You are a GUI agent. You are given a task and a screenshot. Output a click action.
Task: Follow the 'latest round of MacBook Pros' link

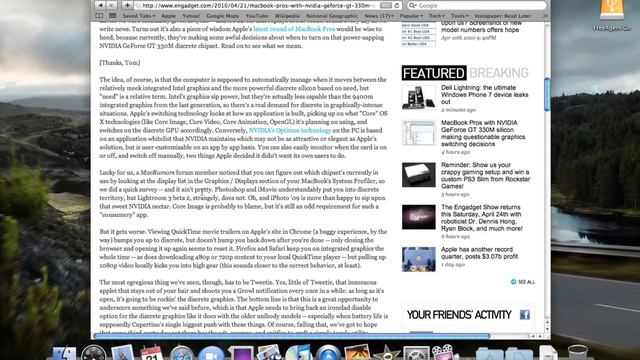click(x=294, y=29)
